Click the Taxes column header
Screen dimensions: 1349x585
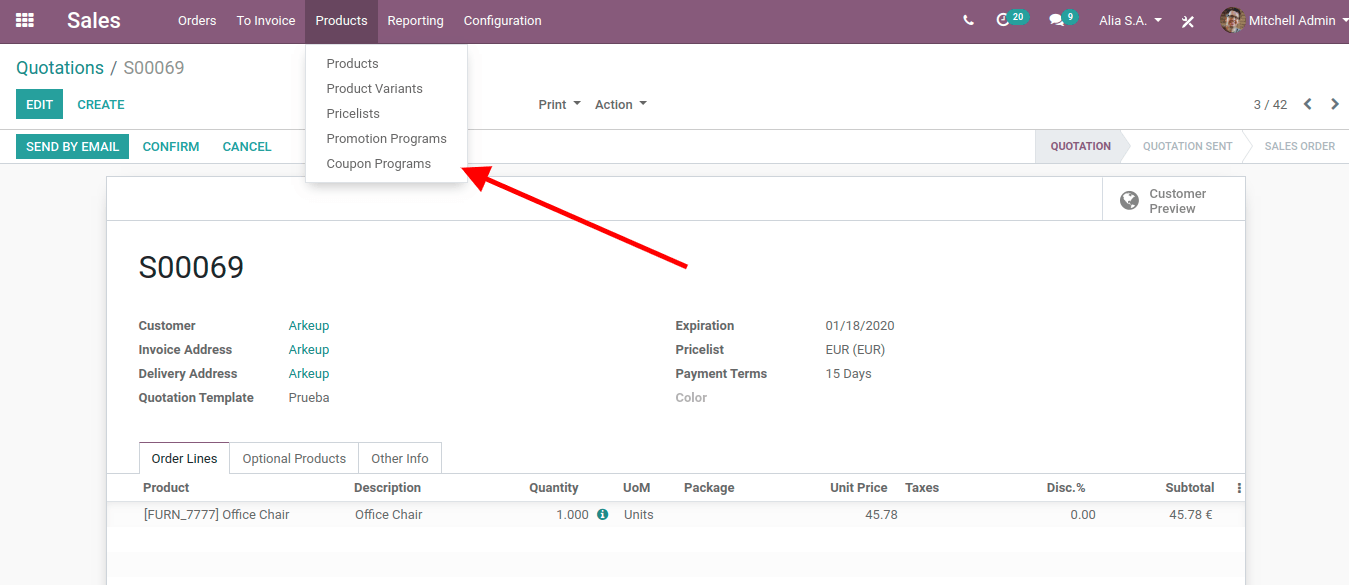point(922,488)
